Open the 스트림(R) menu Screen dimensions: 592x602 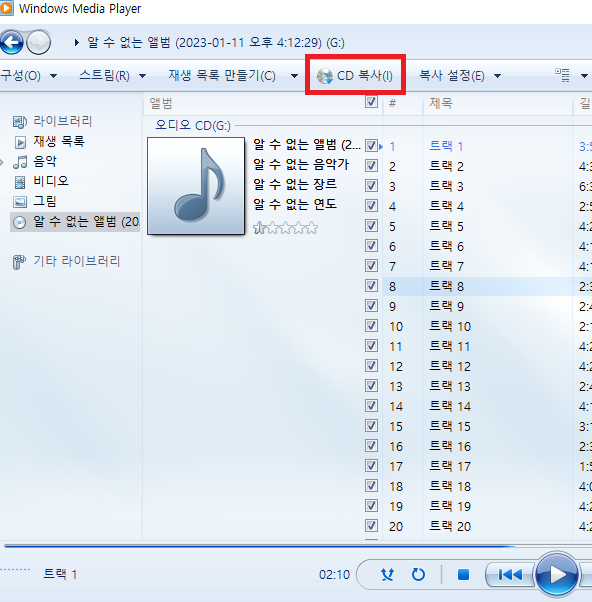pos(104,76)
